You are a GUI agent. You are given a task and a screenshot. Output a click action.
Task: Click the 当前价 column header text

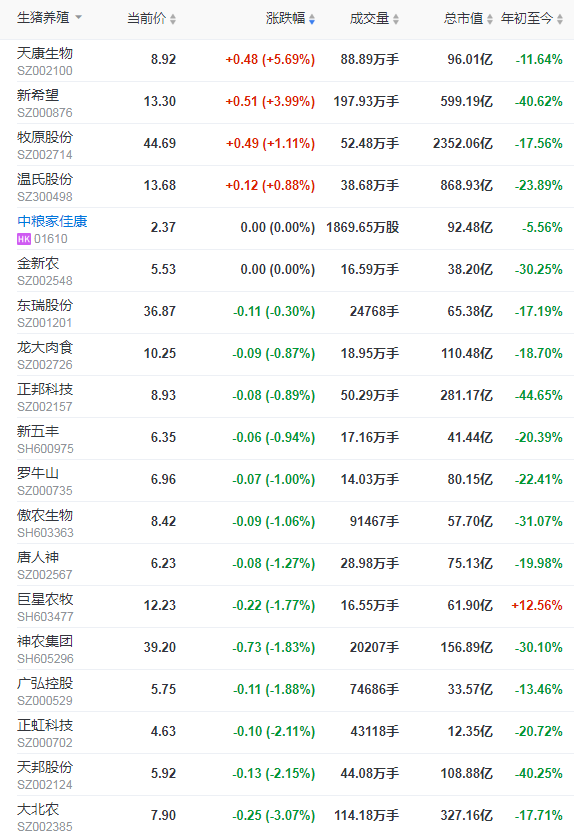click(147, 19)
